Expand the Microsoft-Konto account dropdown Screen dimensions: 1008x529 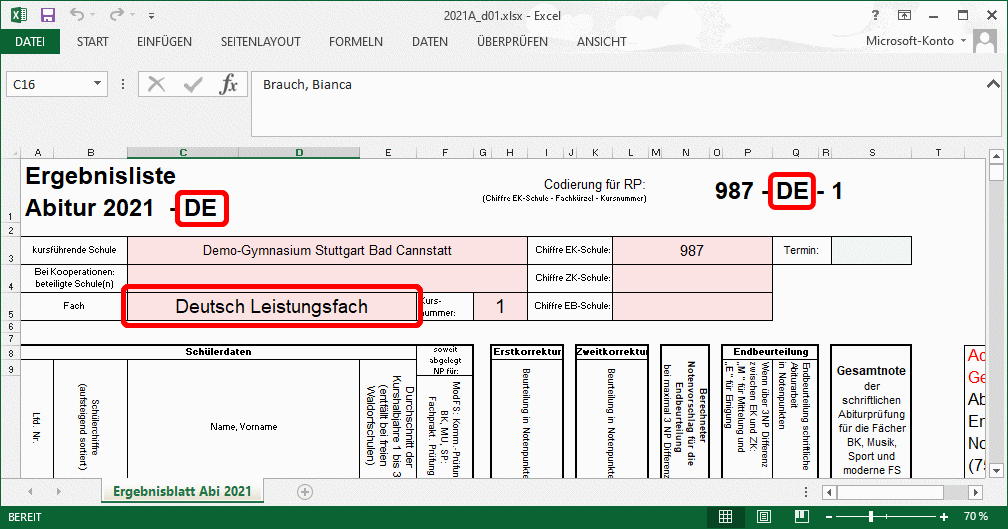pos(963,41)
